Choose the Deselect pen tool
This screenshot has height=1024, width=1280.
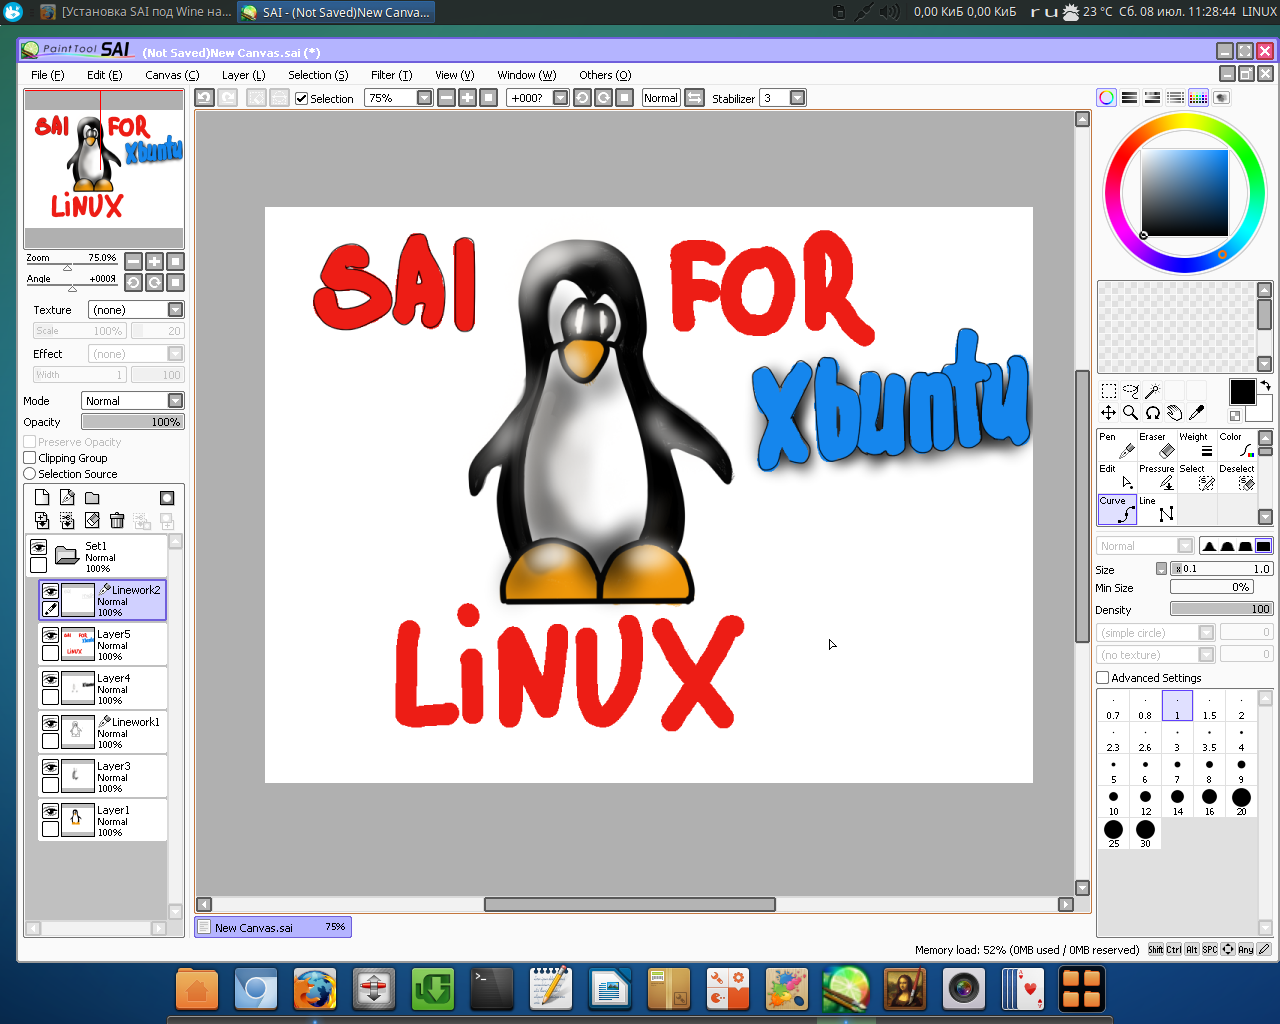(1236, 477)
